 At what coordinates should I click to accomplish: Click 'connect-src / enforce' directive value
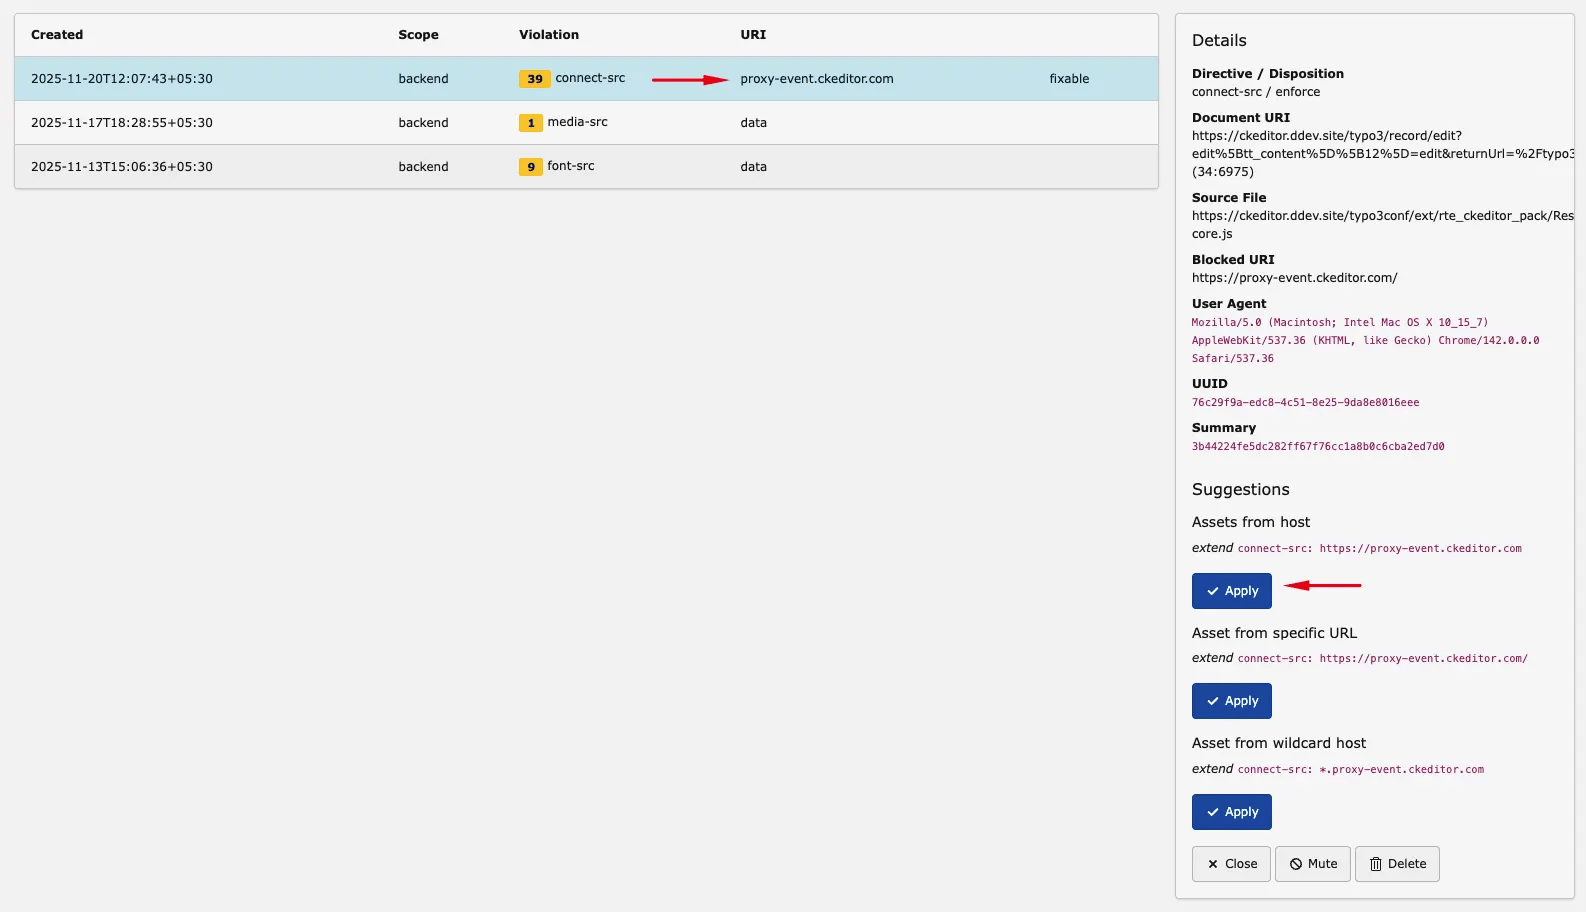pos(1256,92)
